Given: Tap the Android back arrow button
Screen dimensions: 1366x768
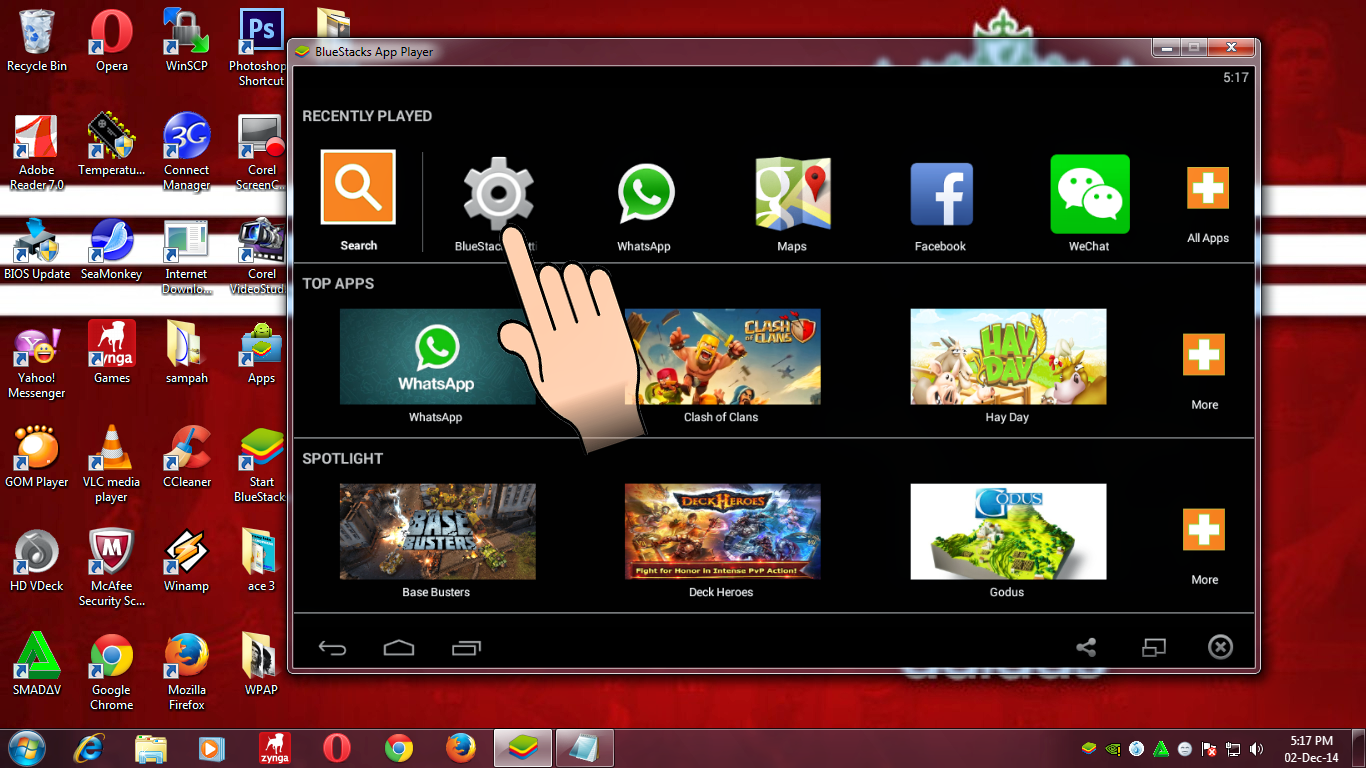Looking at the screenshot, I should pyautogui.click(x=332, y=648).
